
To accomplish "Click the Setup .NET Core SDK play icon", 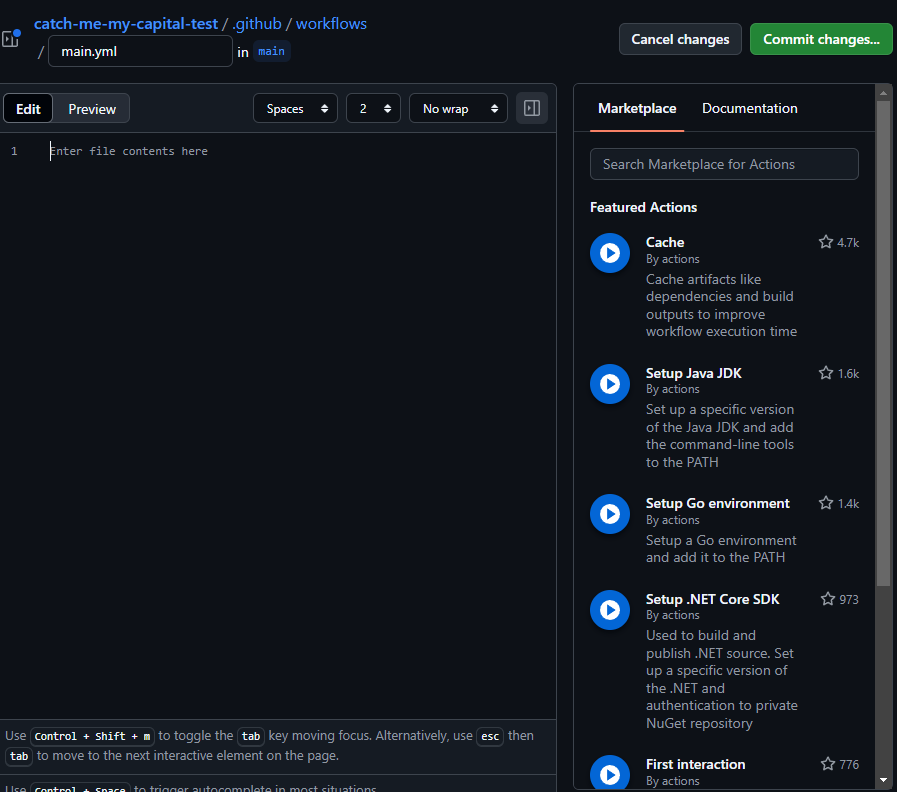I will click(610, 610).
